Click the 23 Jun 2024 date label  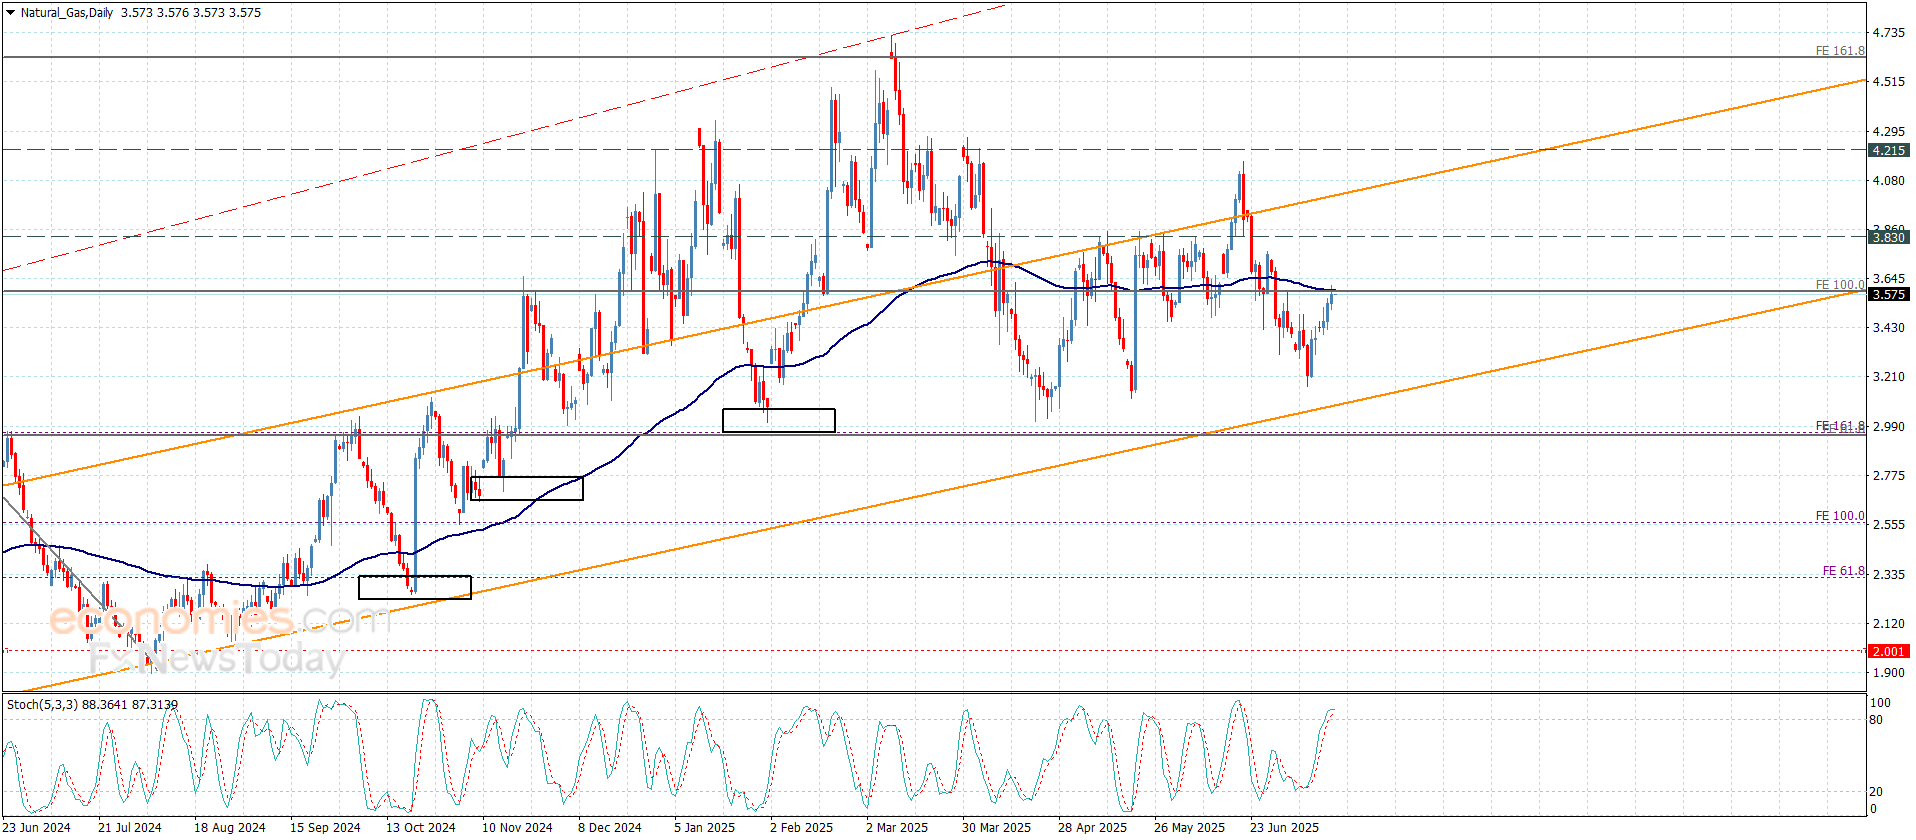click(x=37, y=827)
